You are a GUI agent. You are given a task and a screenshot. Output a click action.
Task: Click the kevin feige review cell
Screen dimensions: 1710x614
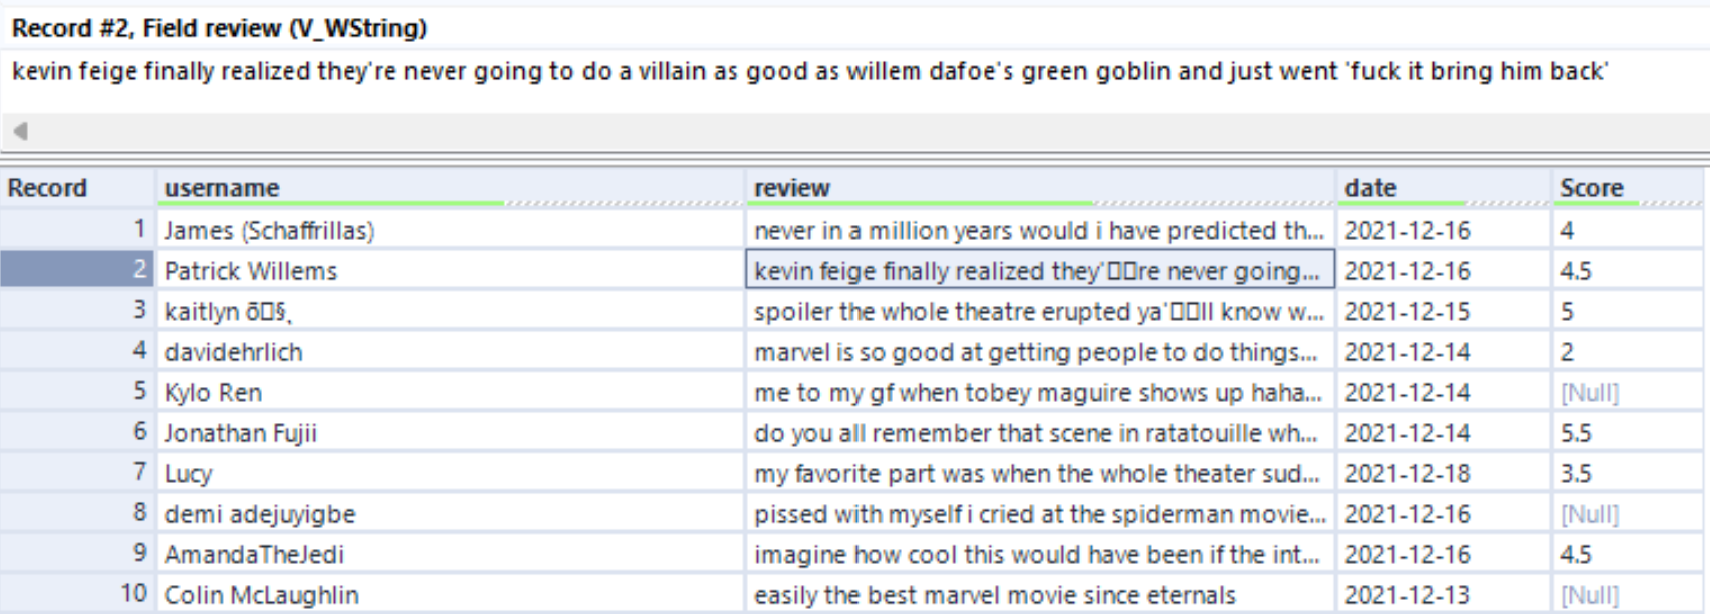pos(1036,271)
